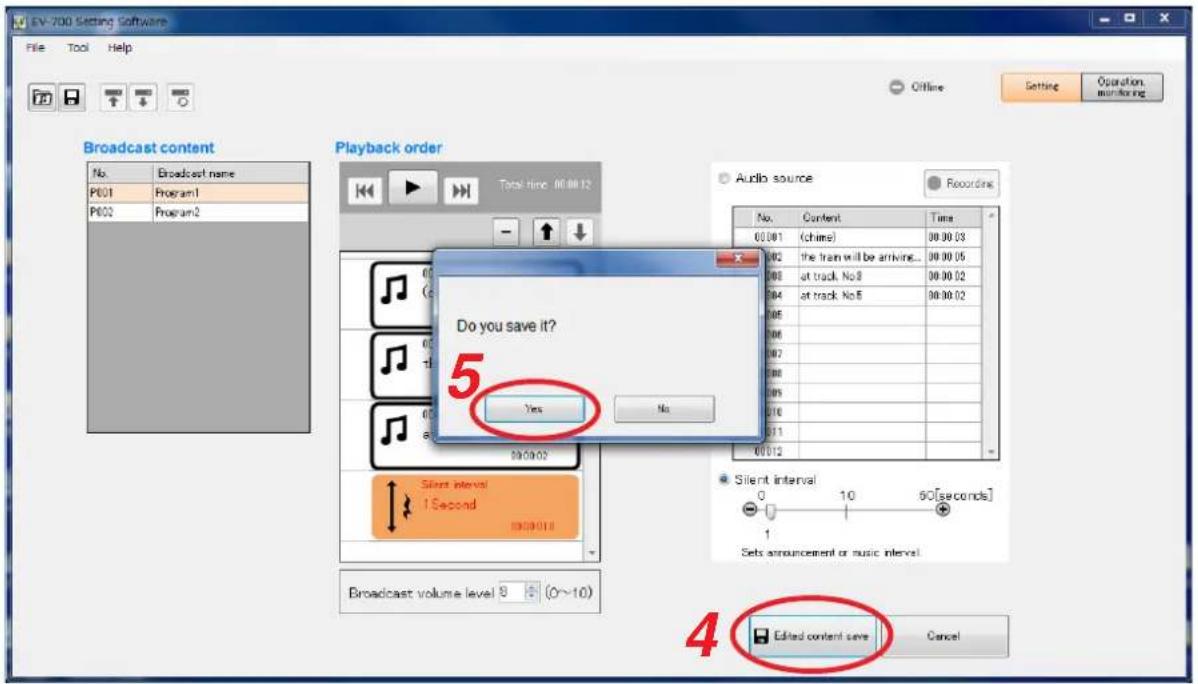Screen dimensions: 1198x684
Task: Switch to Operation monitoring mode
Action: [1122, 87]
